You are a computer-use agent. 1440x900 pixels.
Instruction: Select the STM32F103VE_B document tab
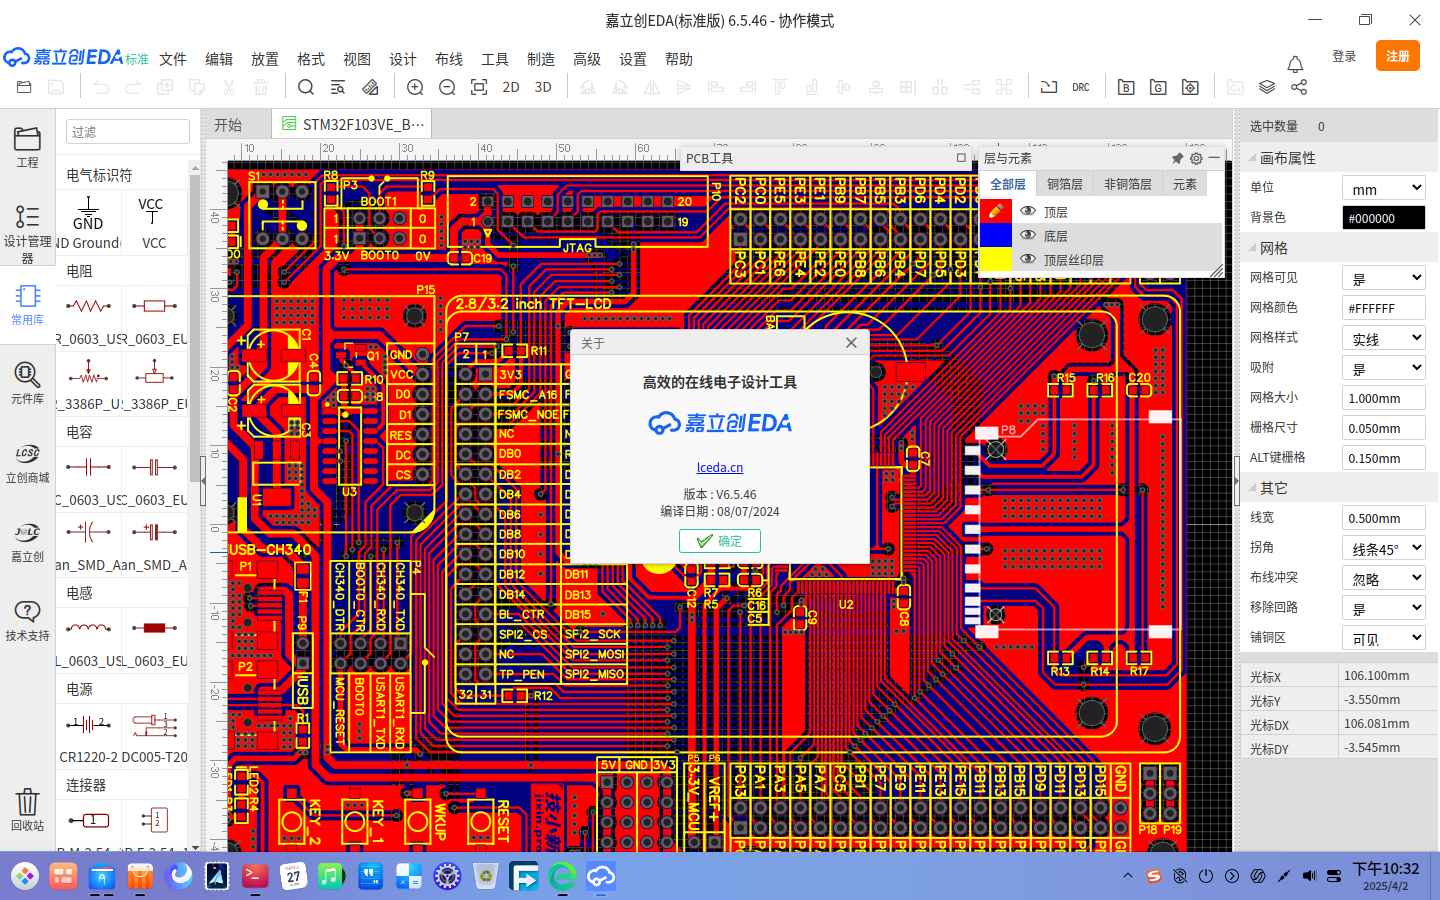click(x=353, y=124)
